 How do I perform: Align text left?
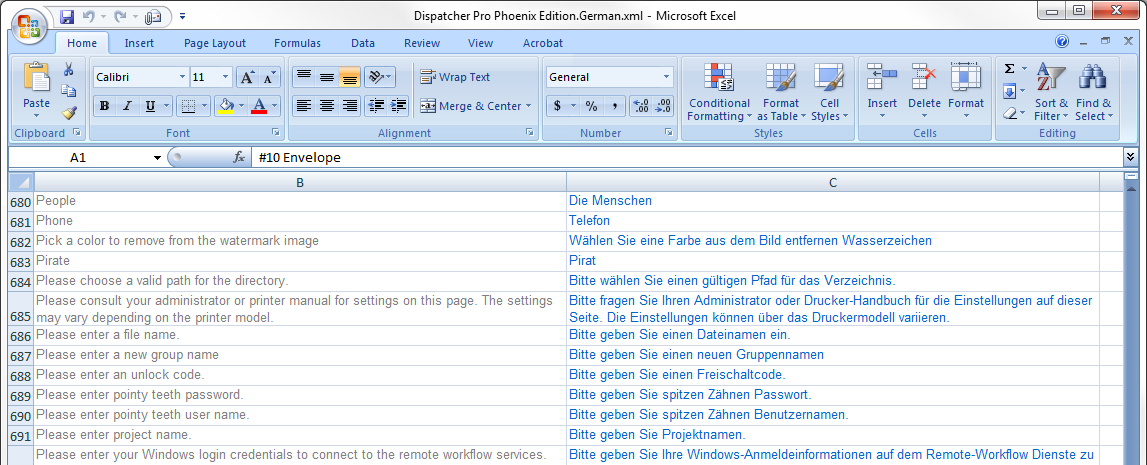(303, 106)
